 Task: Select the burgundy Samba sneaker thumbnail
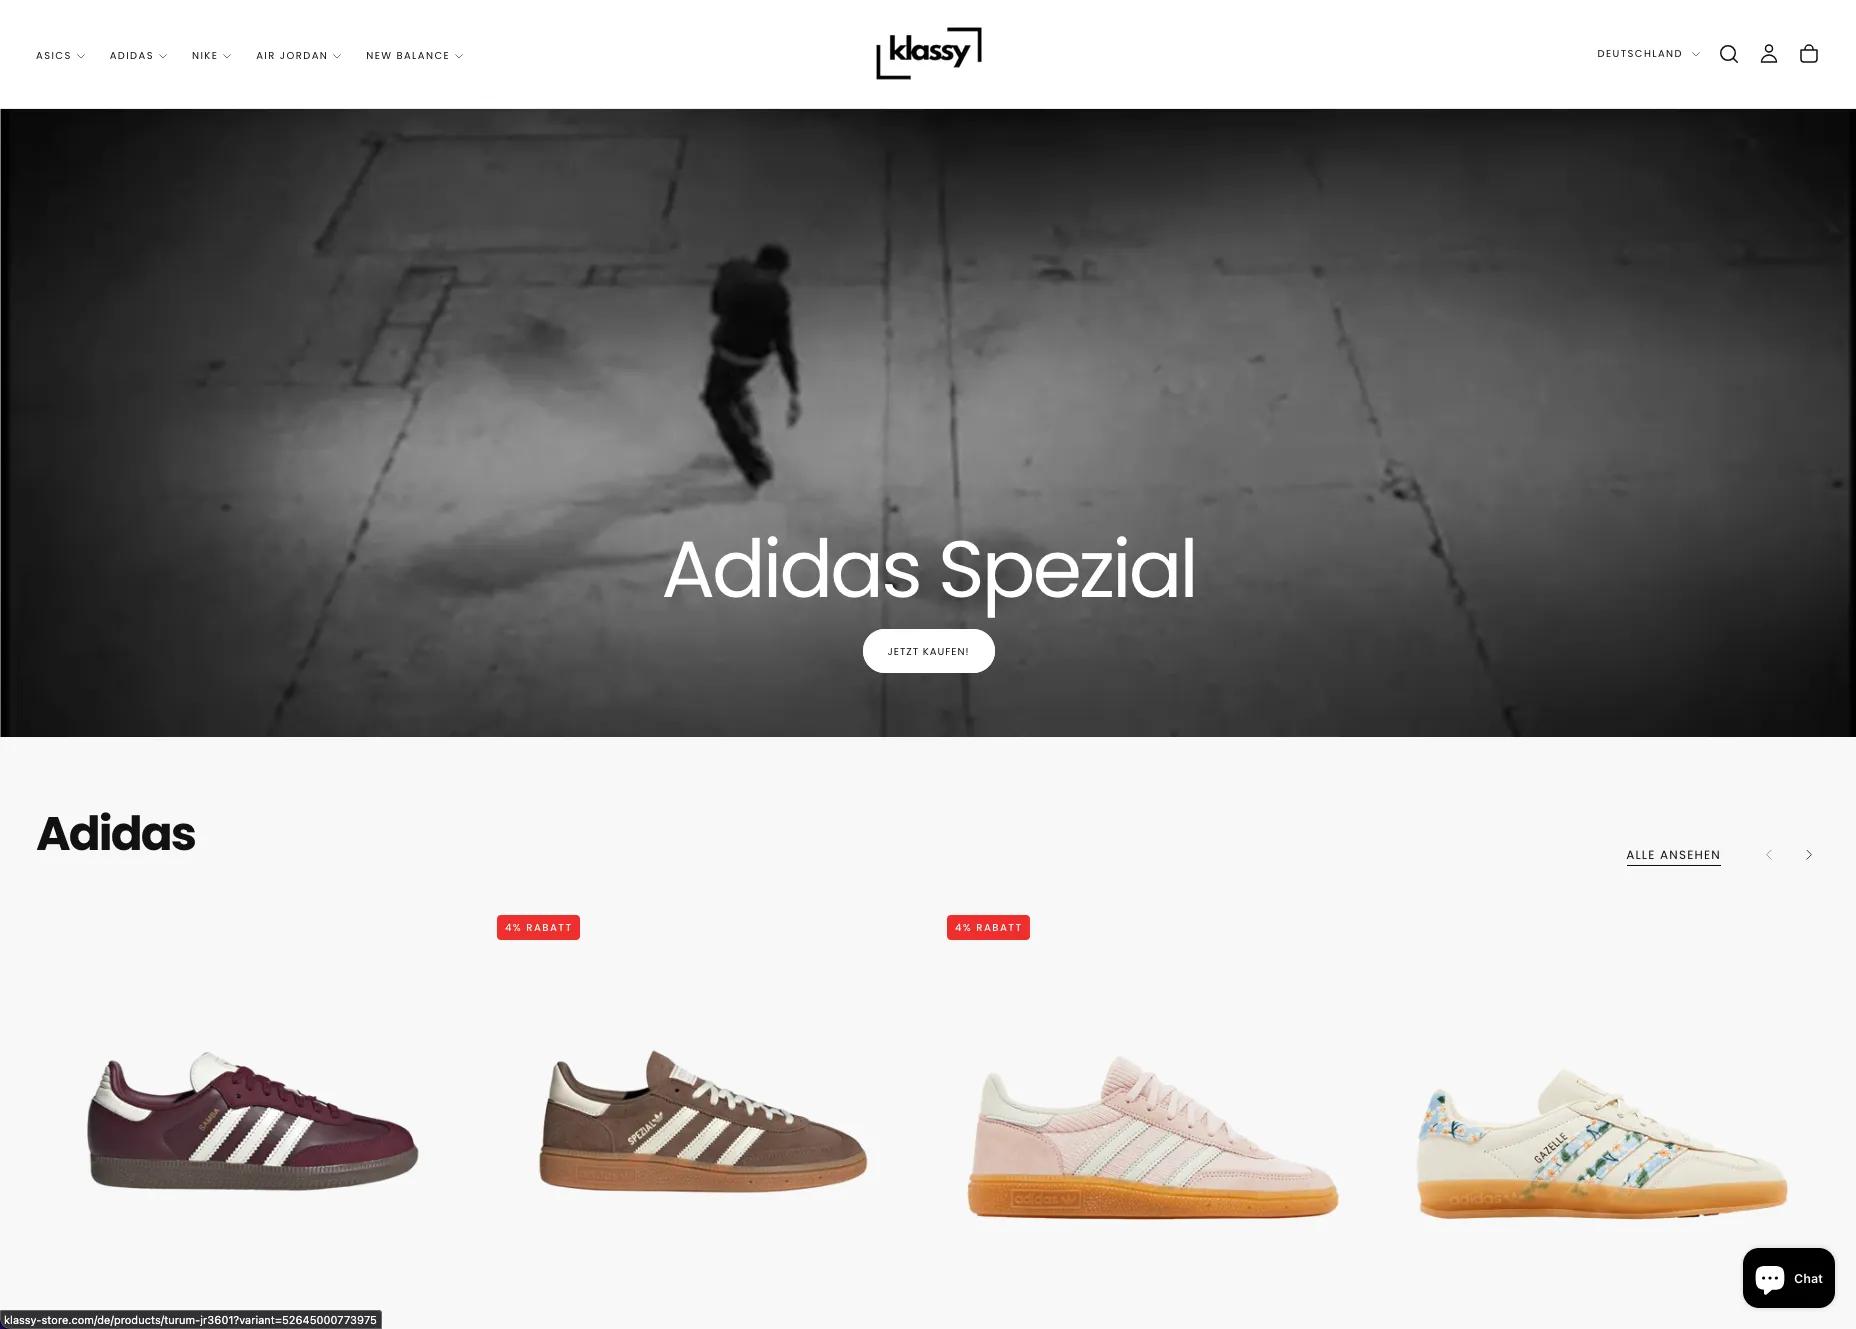coord(252,1122)
